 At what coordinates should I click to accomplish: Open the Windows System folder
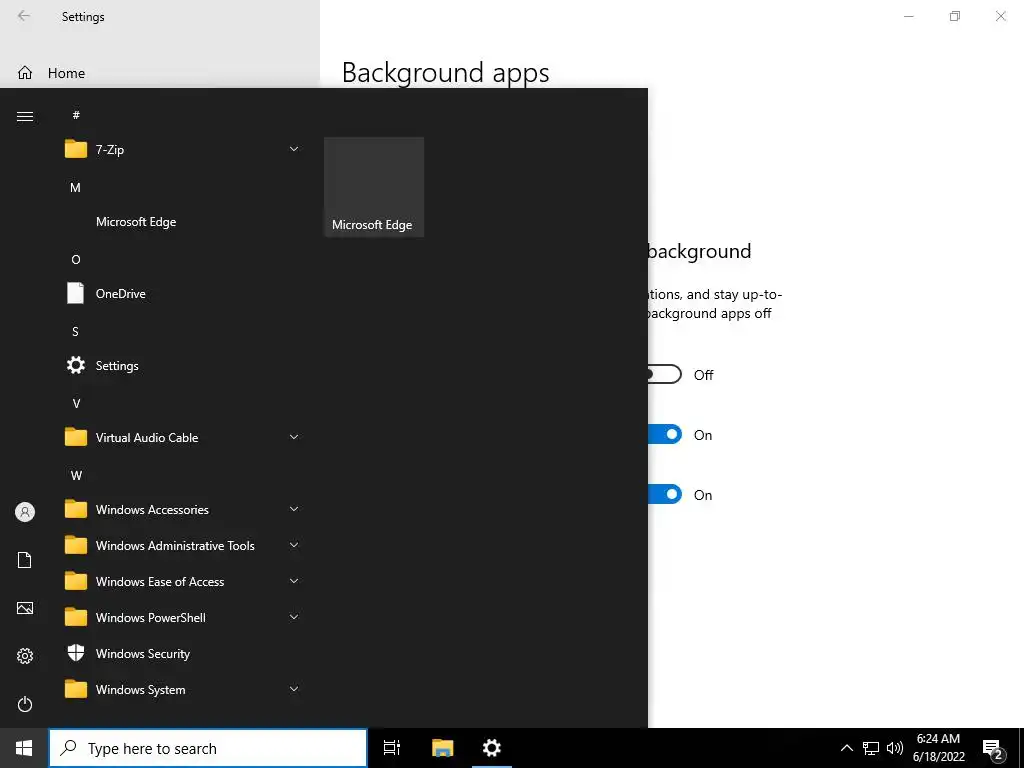[x=183, y=690]
